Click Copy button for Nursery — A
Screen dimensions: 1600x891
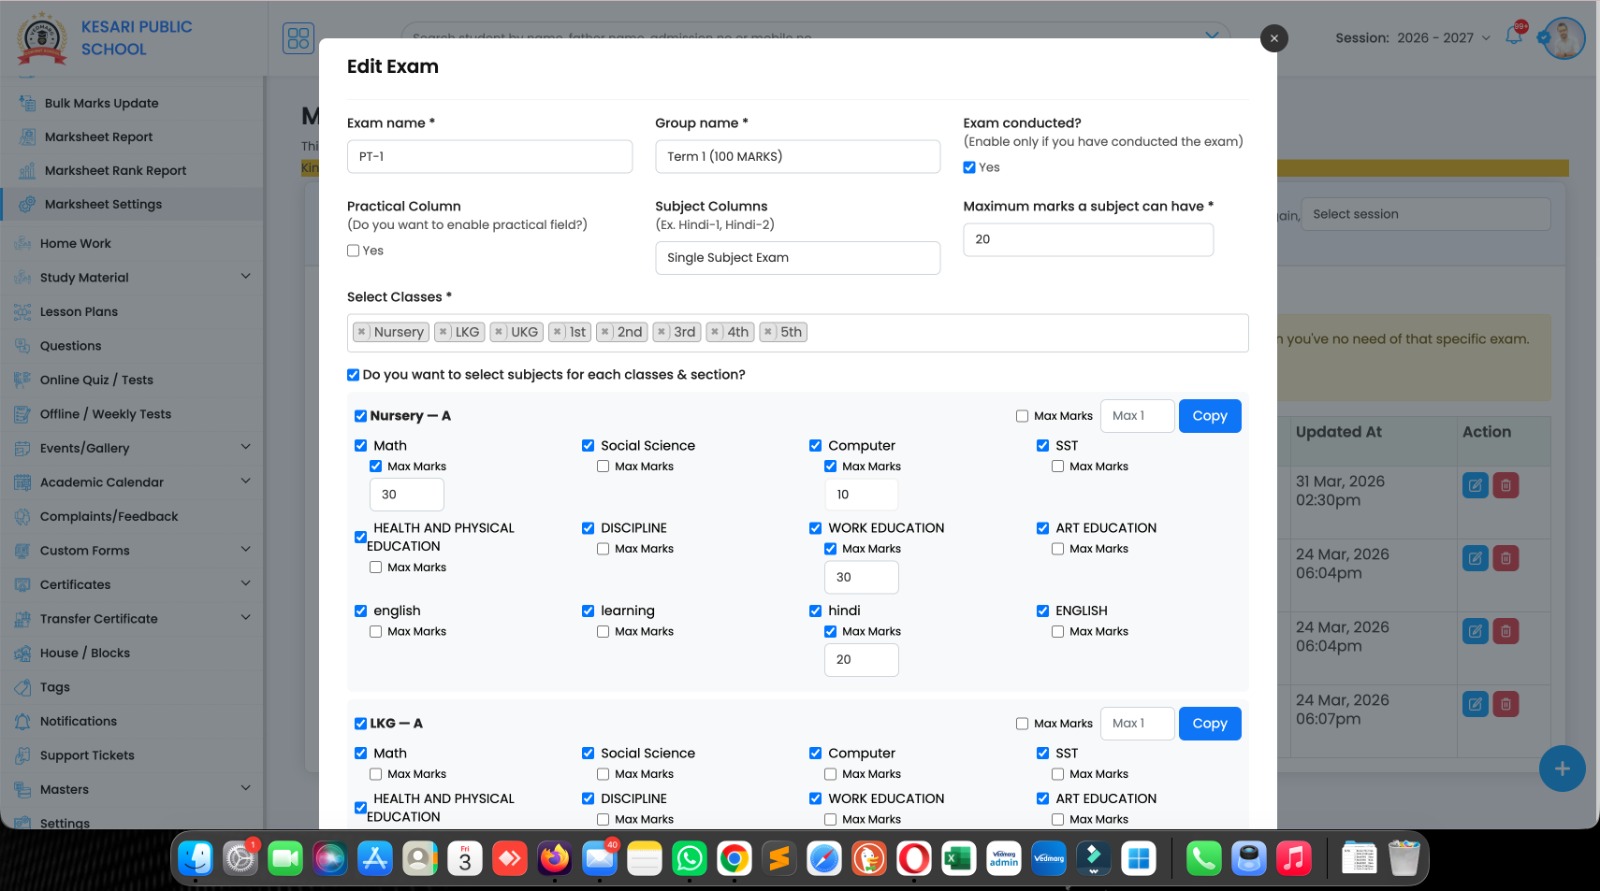(1209, 416)
